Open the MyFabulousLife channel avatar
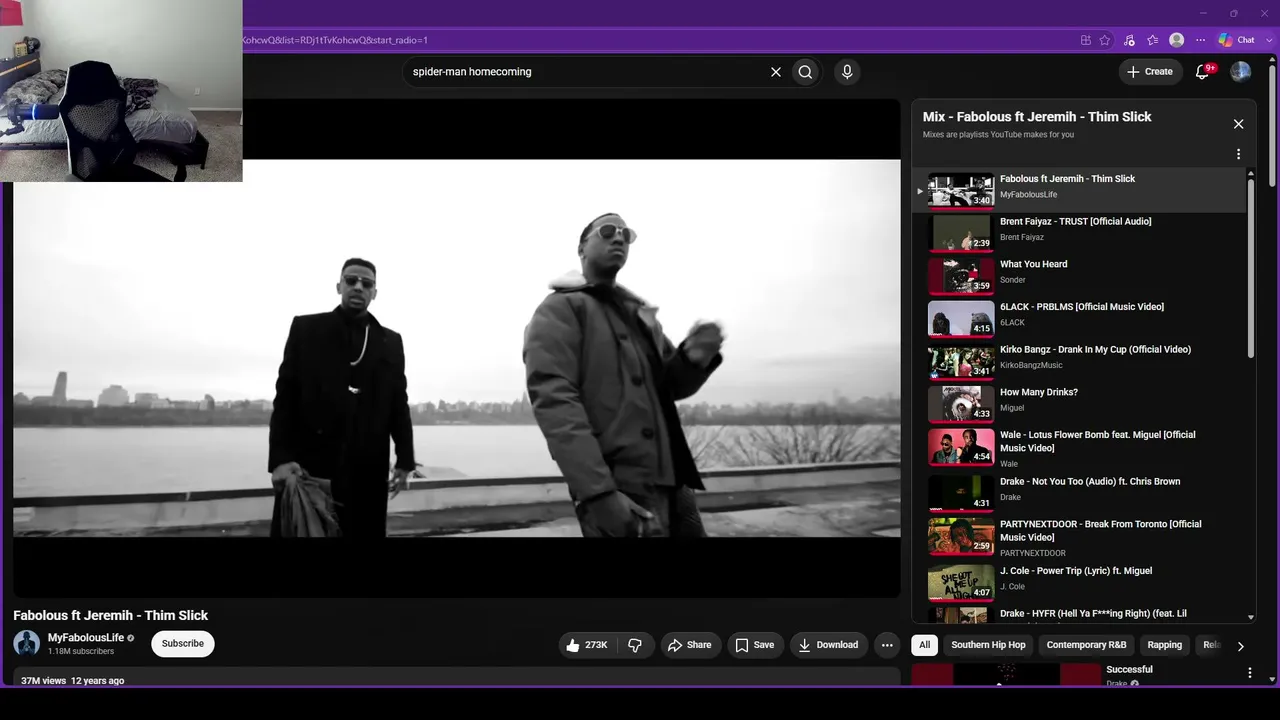The height and width of the screenshot is (720, 1280). point(27,644)
